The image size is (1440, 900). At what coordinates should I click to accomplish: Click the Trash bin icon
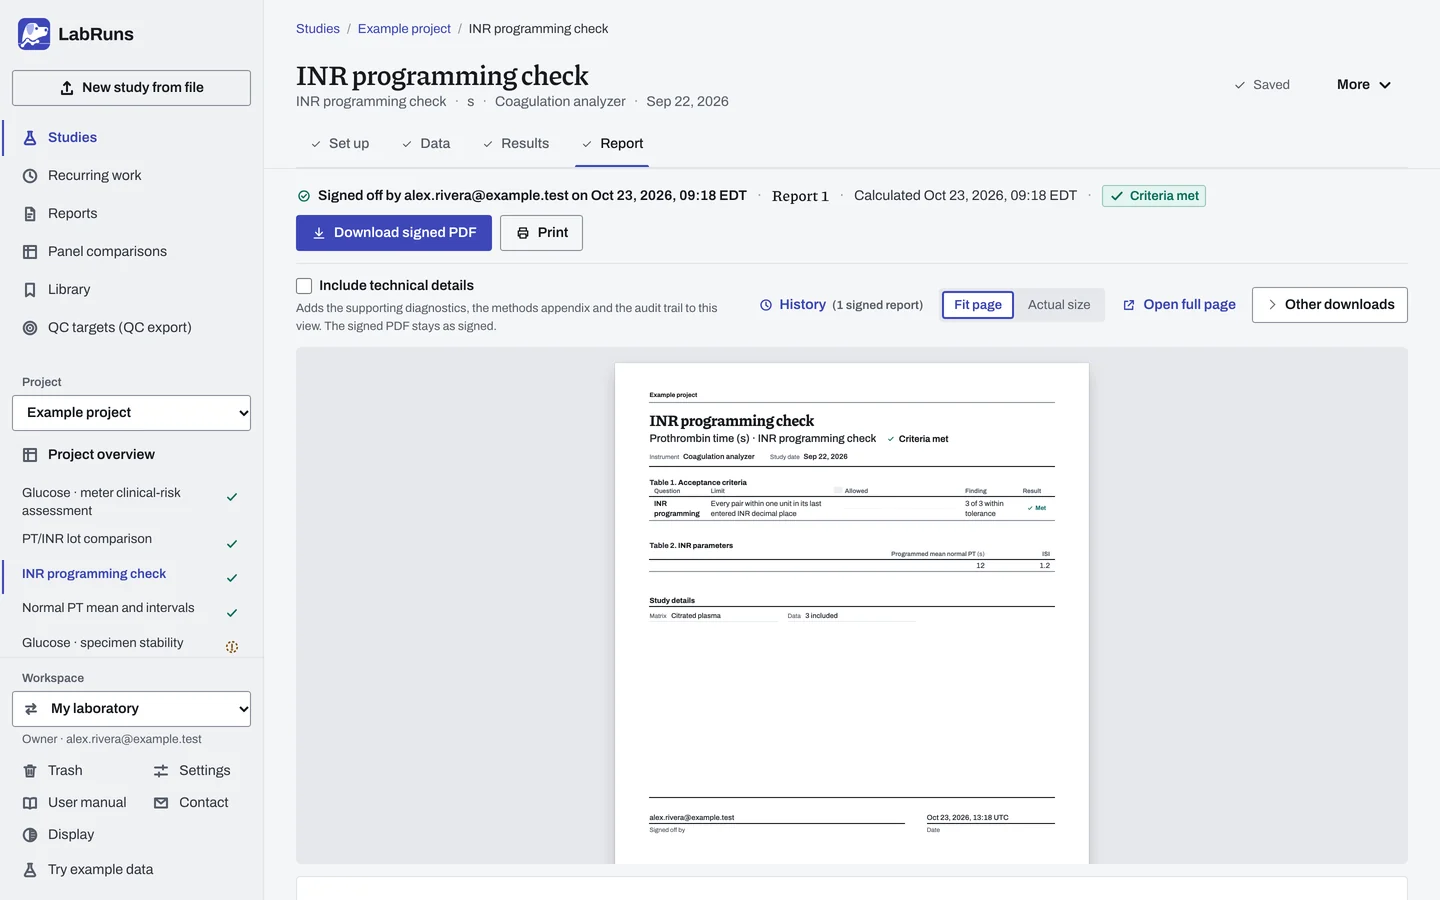pyautogui.click(x=30, y=771)
